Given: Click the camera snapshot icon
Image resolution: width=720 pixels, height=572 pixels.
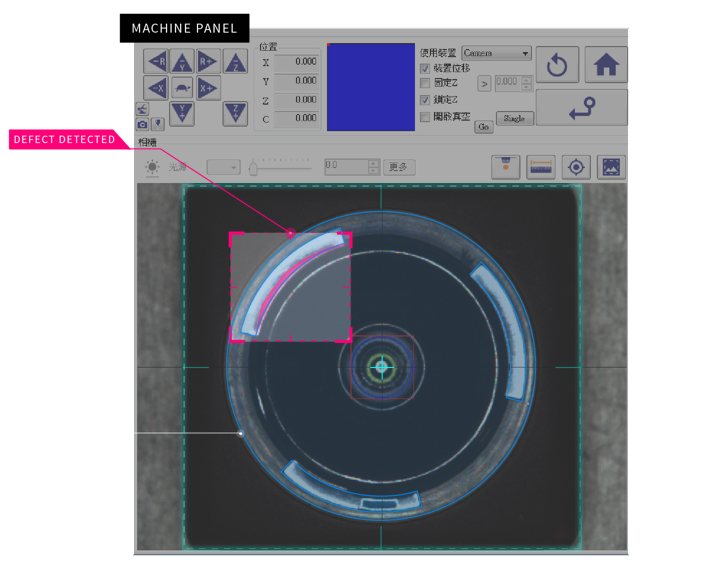Looking at the screenshot, I should [x=142, y=124].
